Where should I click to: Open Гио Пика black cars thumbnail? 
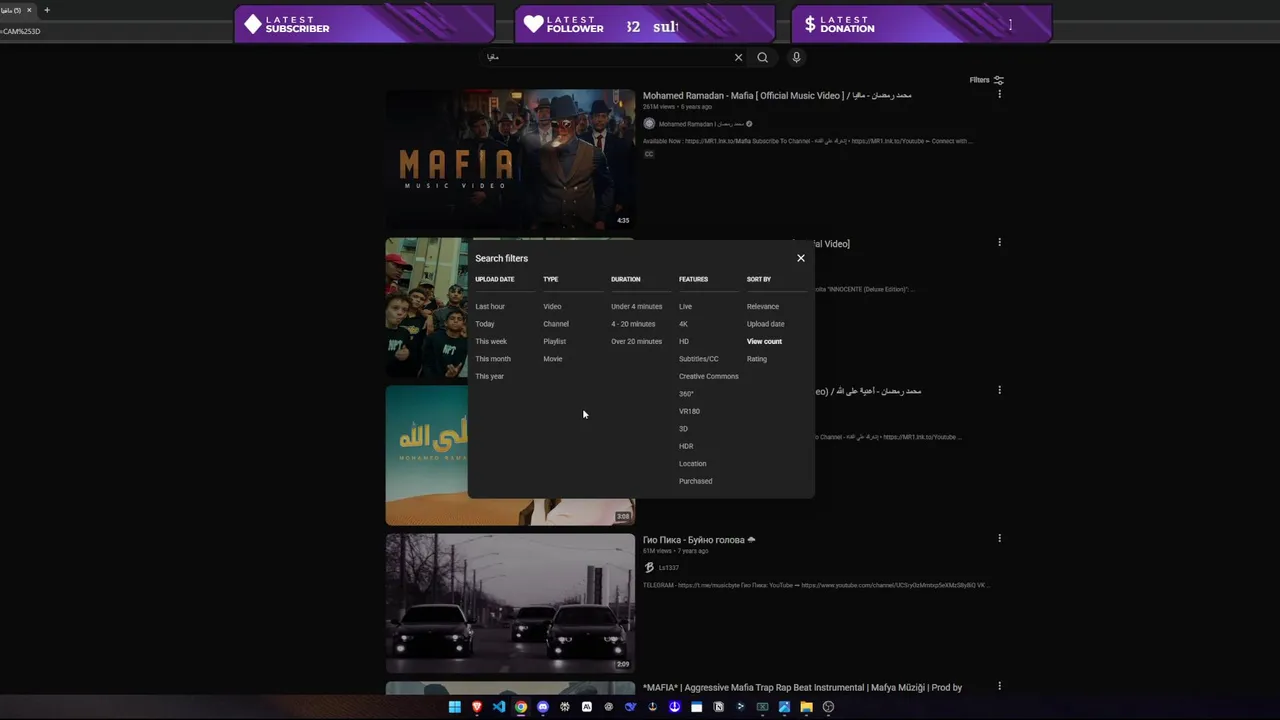coord(510,603)
